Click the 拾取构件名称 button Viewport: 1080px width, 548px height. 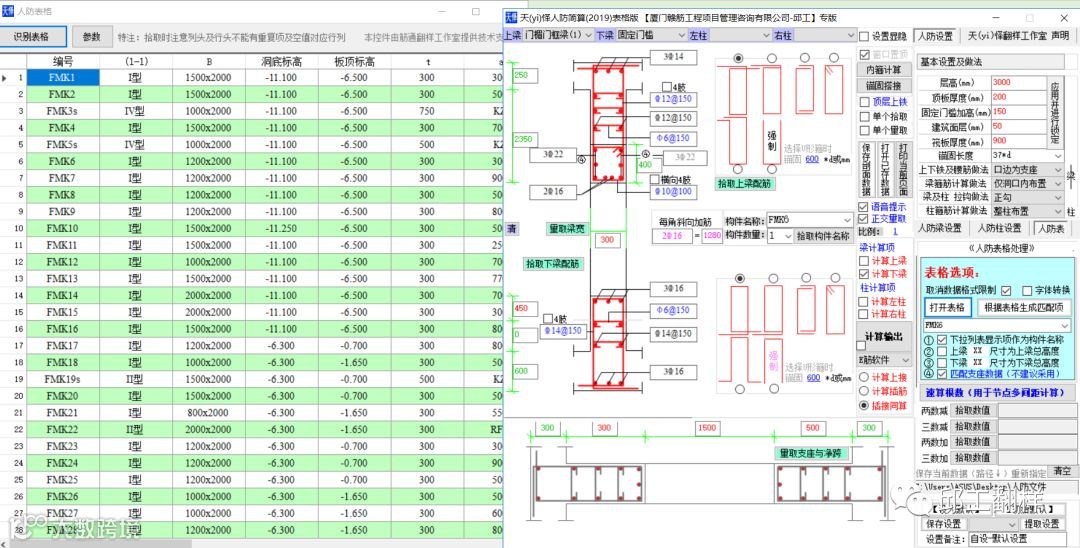[x=824, y=235]
